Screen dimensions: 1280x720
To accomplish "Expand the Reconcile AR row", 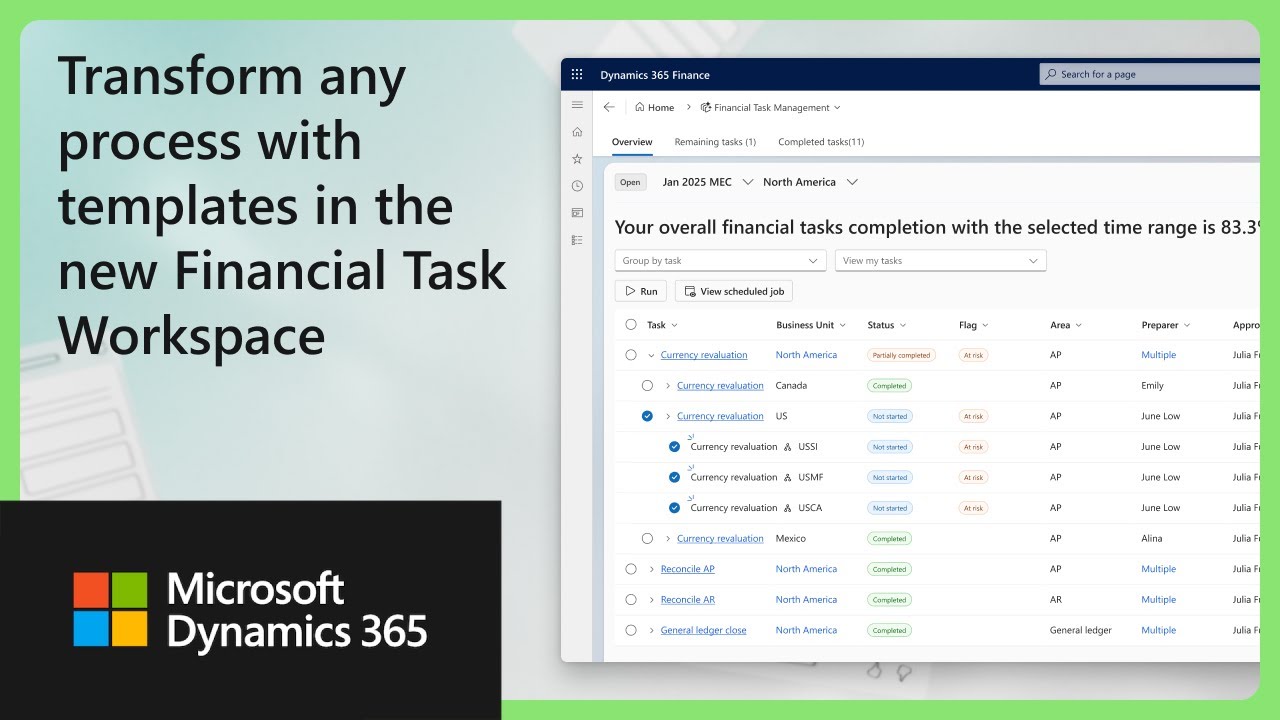I will (652, 600).
